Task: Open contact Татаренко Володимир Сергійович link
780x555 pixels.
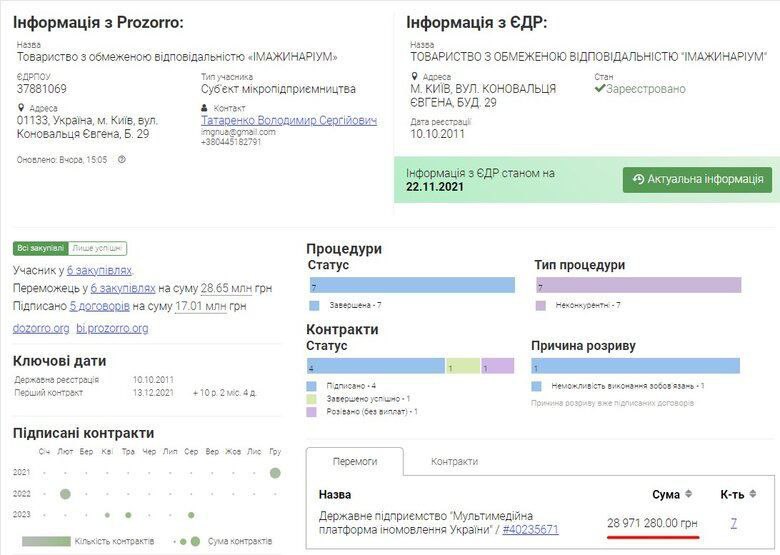Action: pos(289,120)
